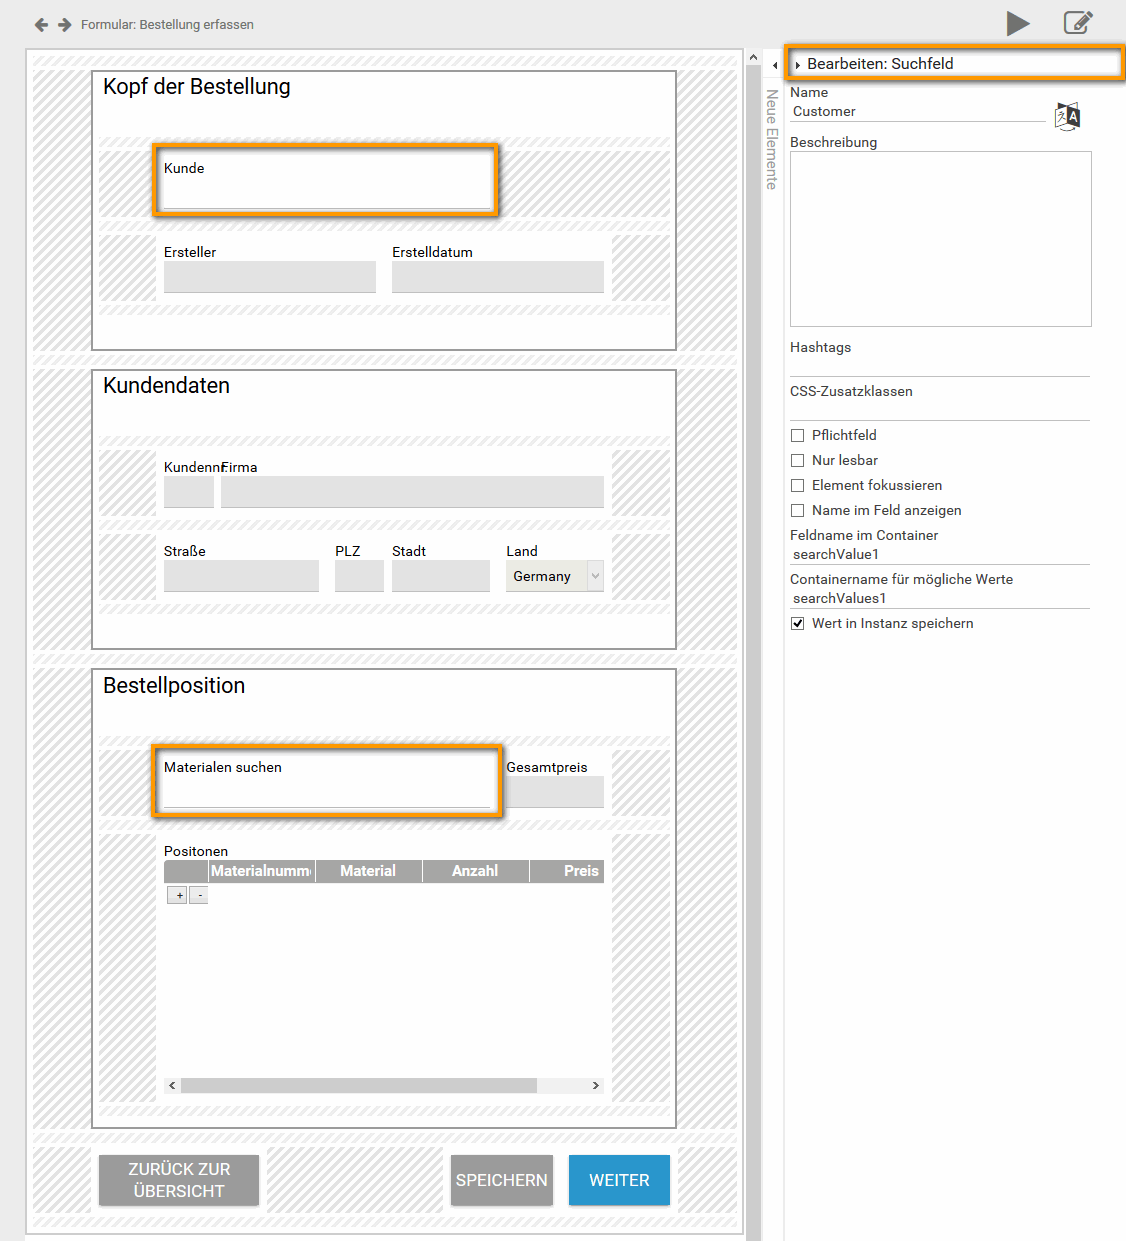
Task: Click the back arrow icon
Action: 41,25
